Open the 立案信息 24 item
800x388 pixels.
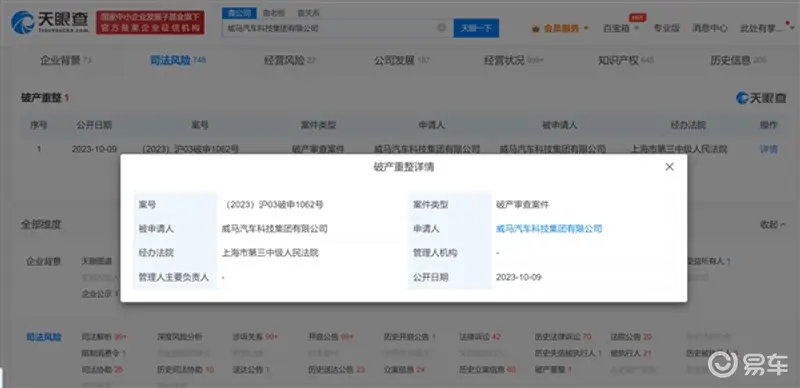point(404,369)
